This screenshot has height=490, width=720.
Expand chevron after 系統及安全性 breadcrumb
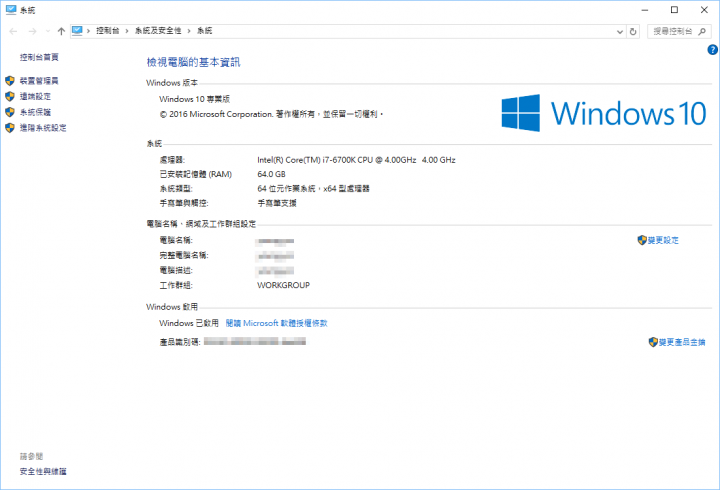pos(189,31)
